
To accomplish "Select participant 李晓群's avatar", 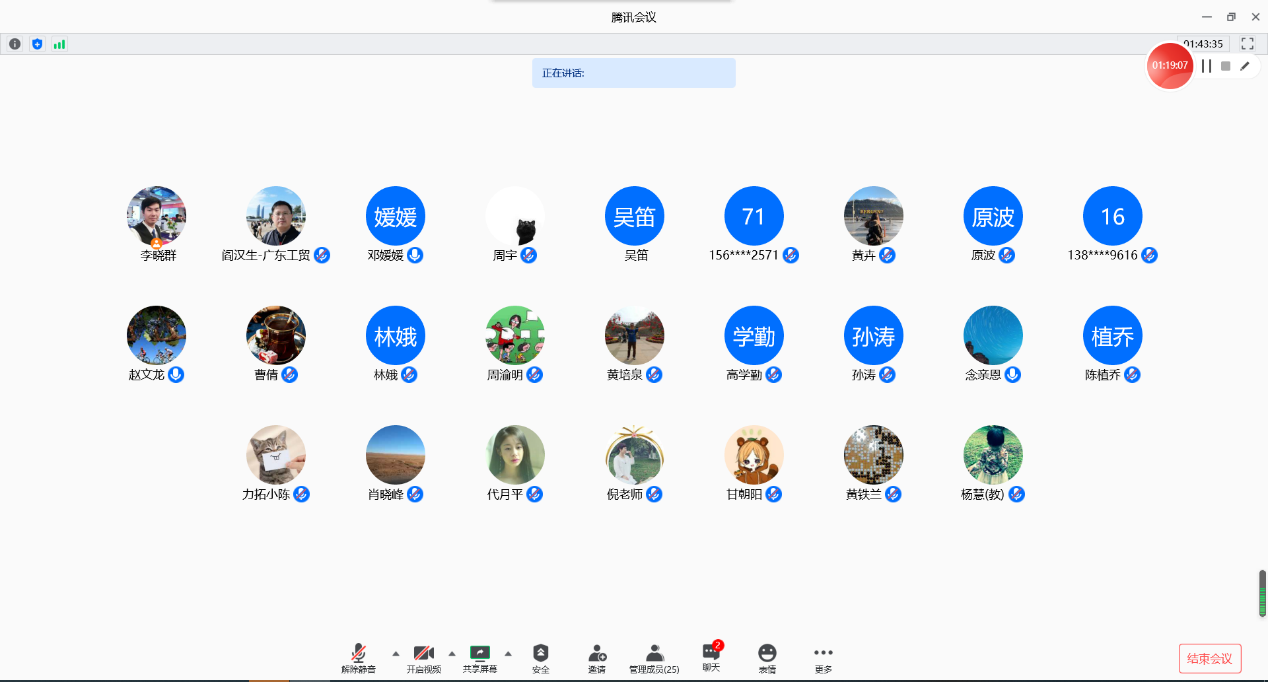I will point(156,215).
